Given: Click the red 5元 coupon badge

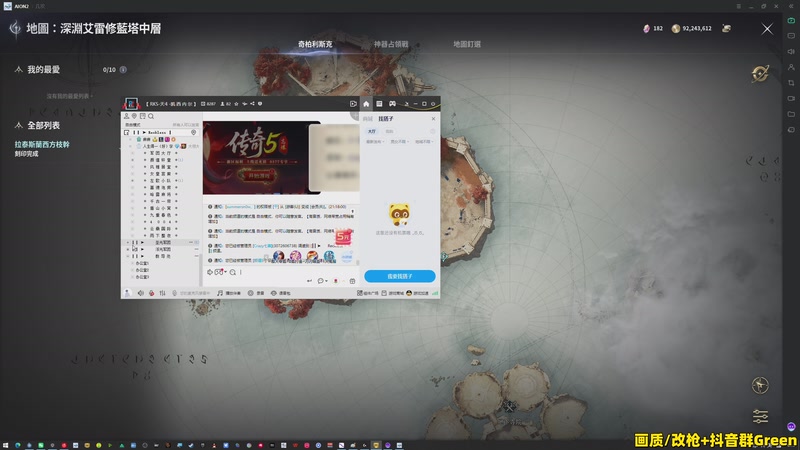Looking at the screenshot, I should tap(343, 237).
